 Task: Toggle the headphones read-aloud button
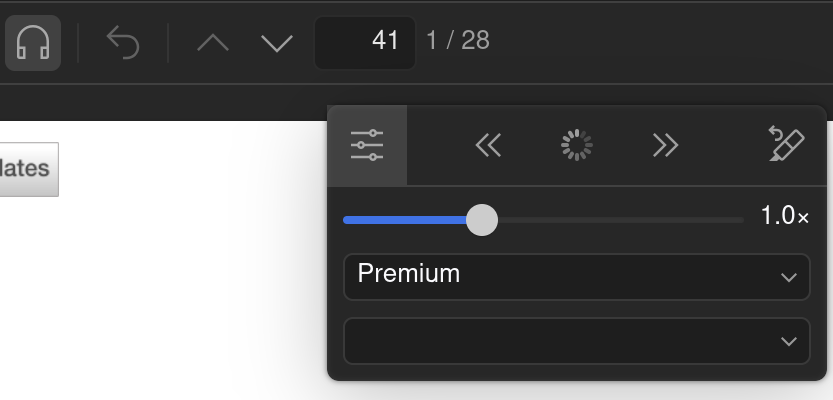(33, 42)
